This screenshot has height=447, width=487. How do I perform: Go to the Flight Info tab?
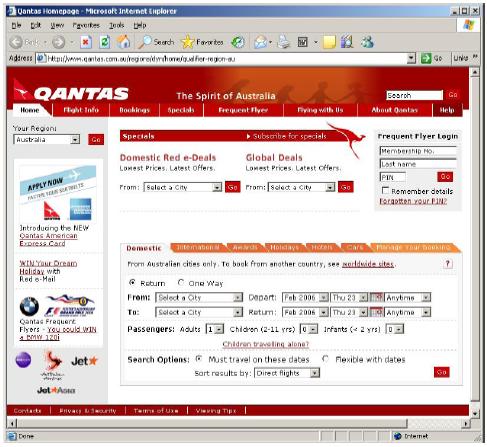pyautogui.click(x=81, y=110)
